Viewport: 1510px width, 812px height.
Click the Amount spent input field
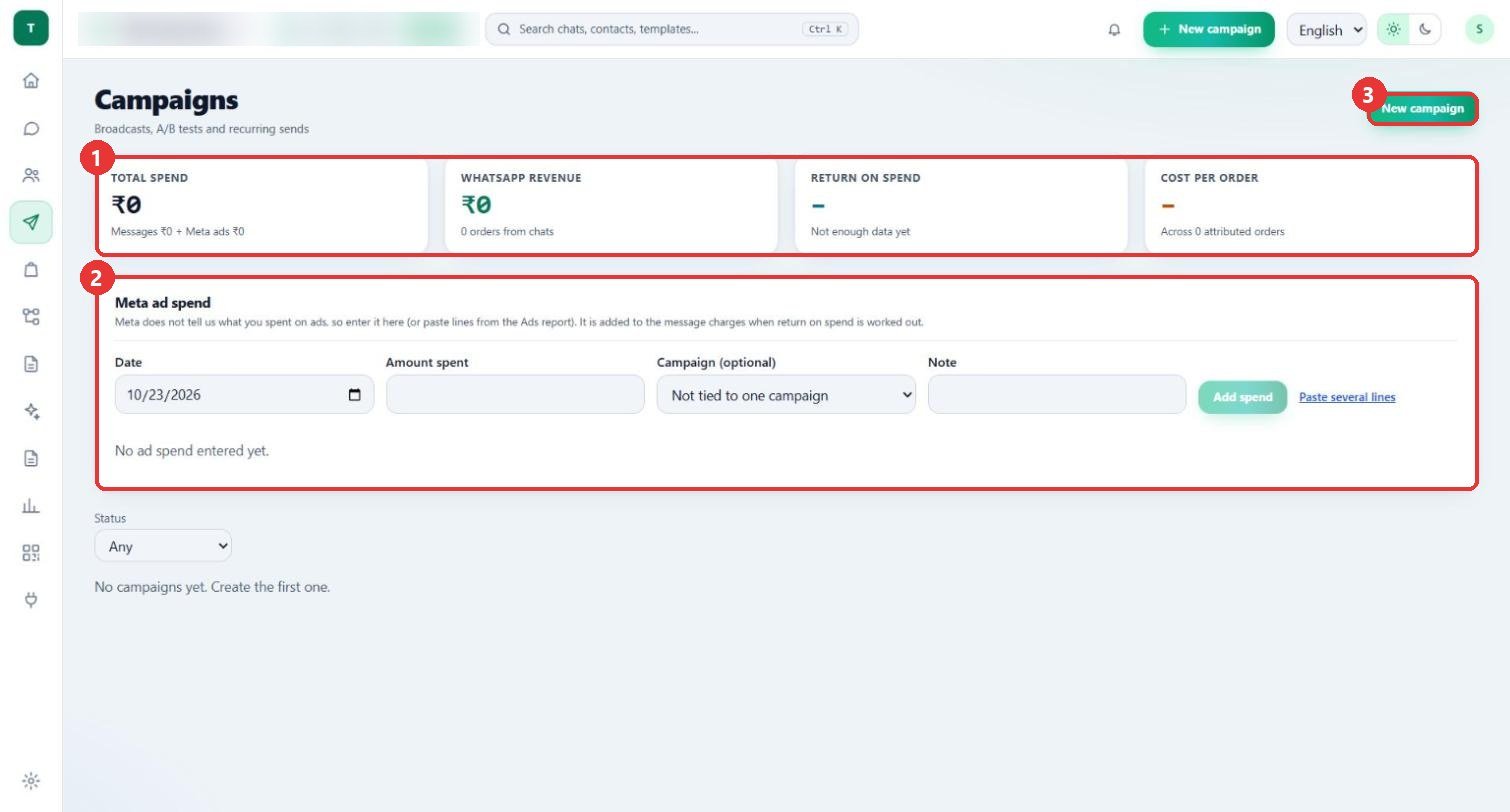(515, 395)
